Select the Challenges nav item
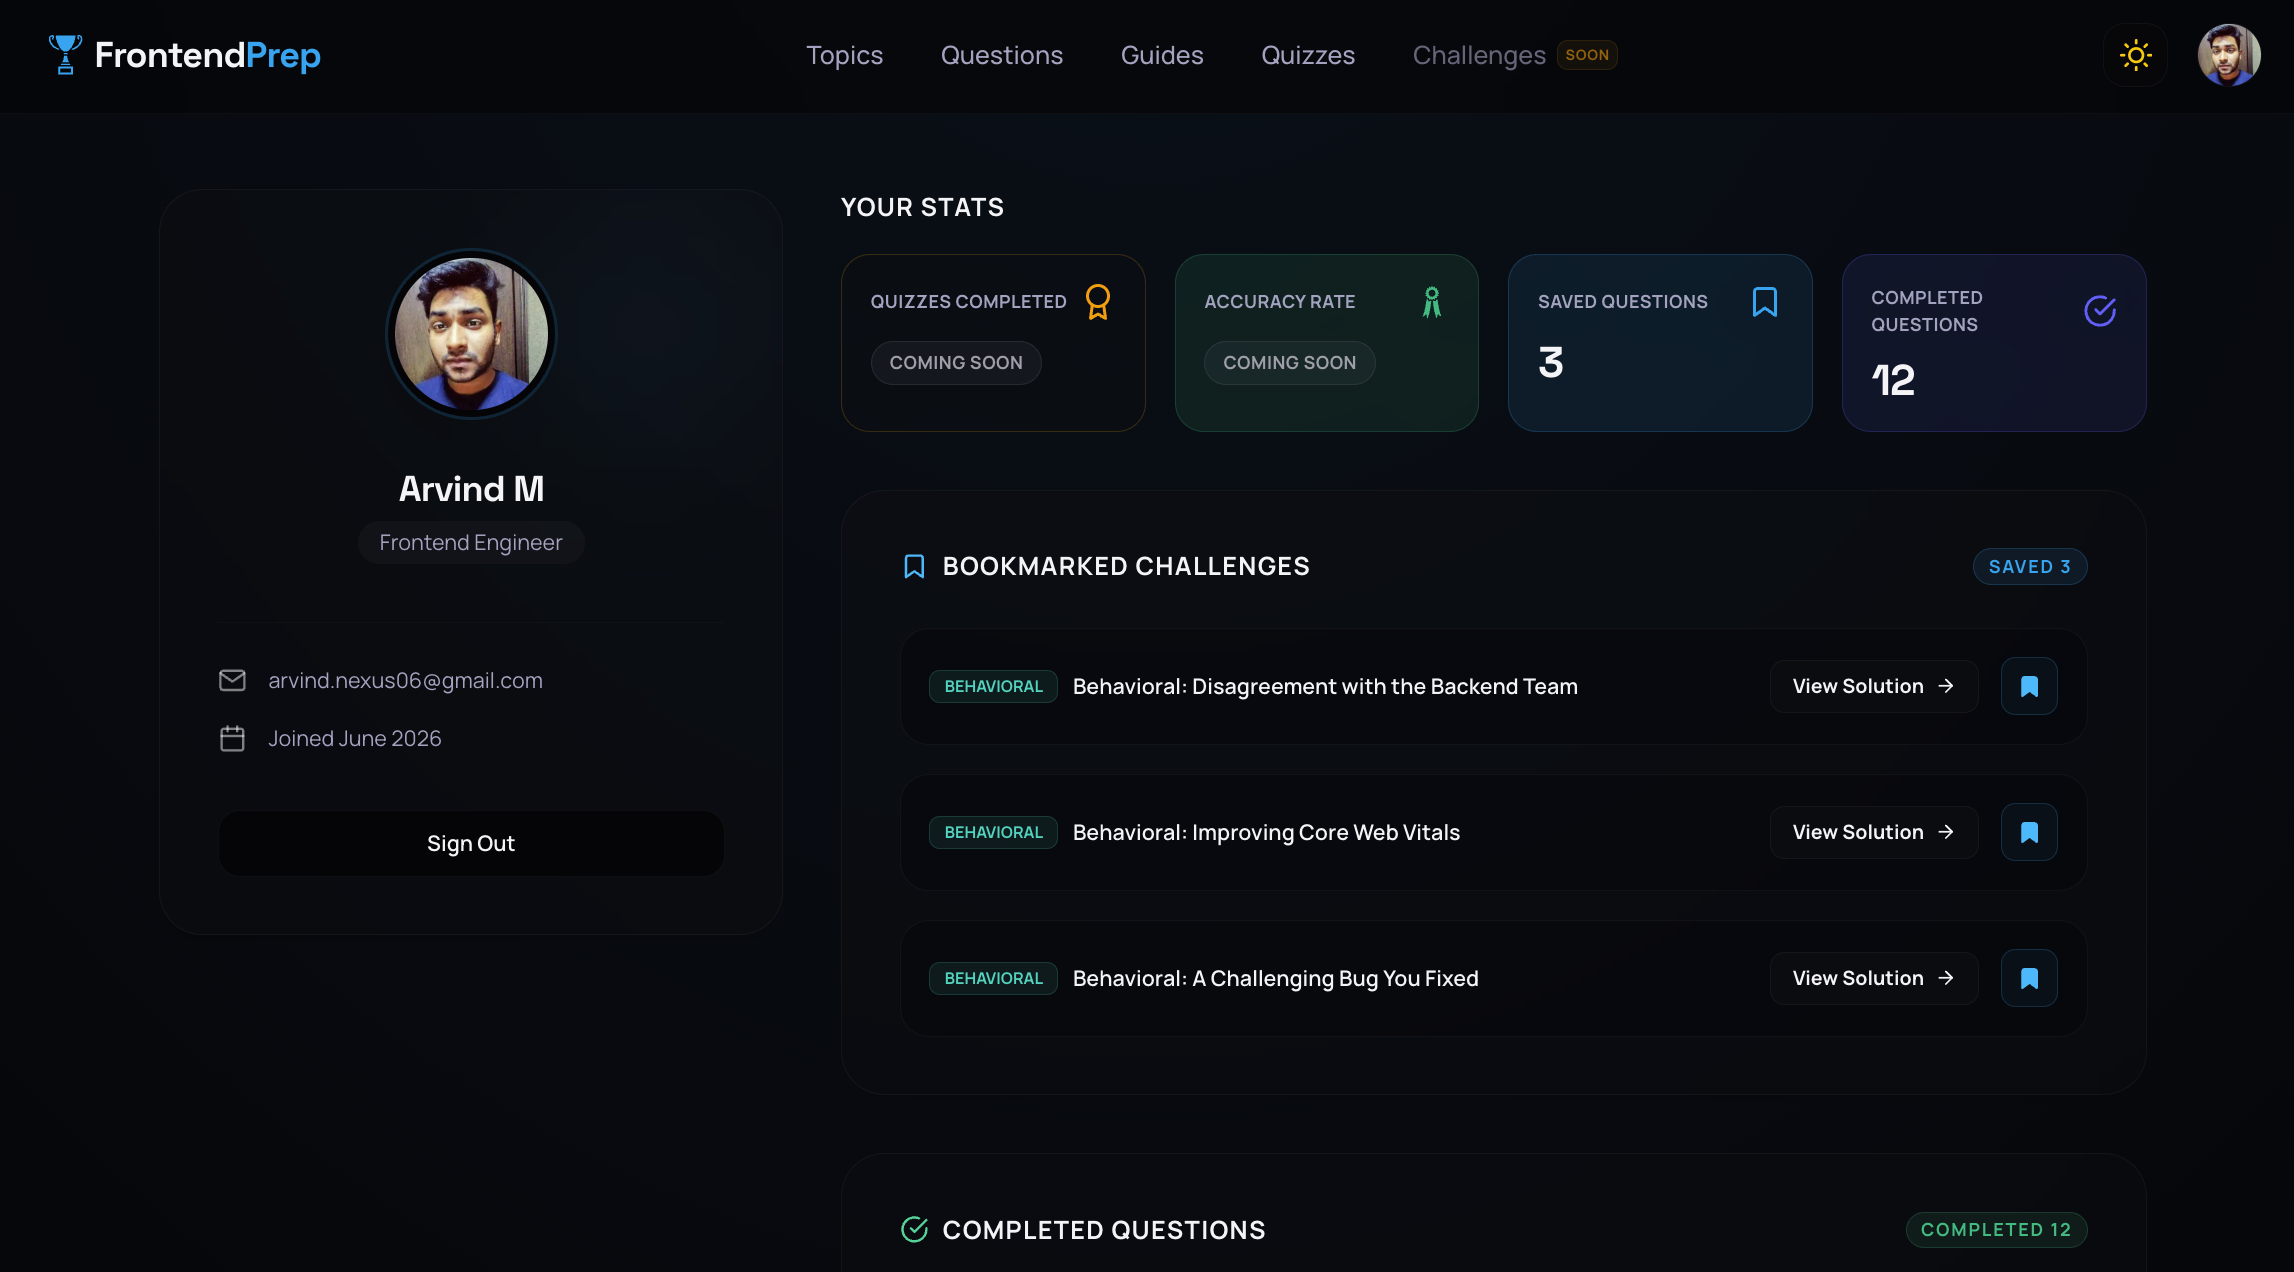The height and width of the screenshot is (1272, 2294). pyautogui.click(x=1478, y=55)
